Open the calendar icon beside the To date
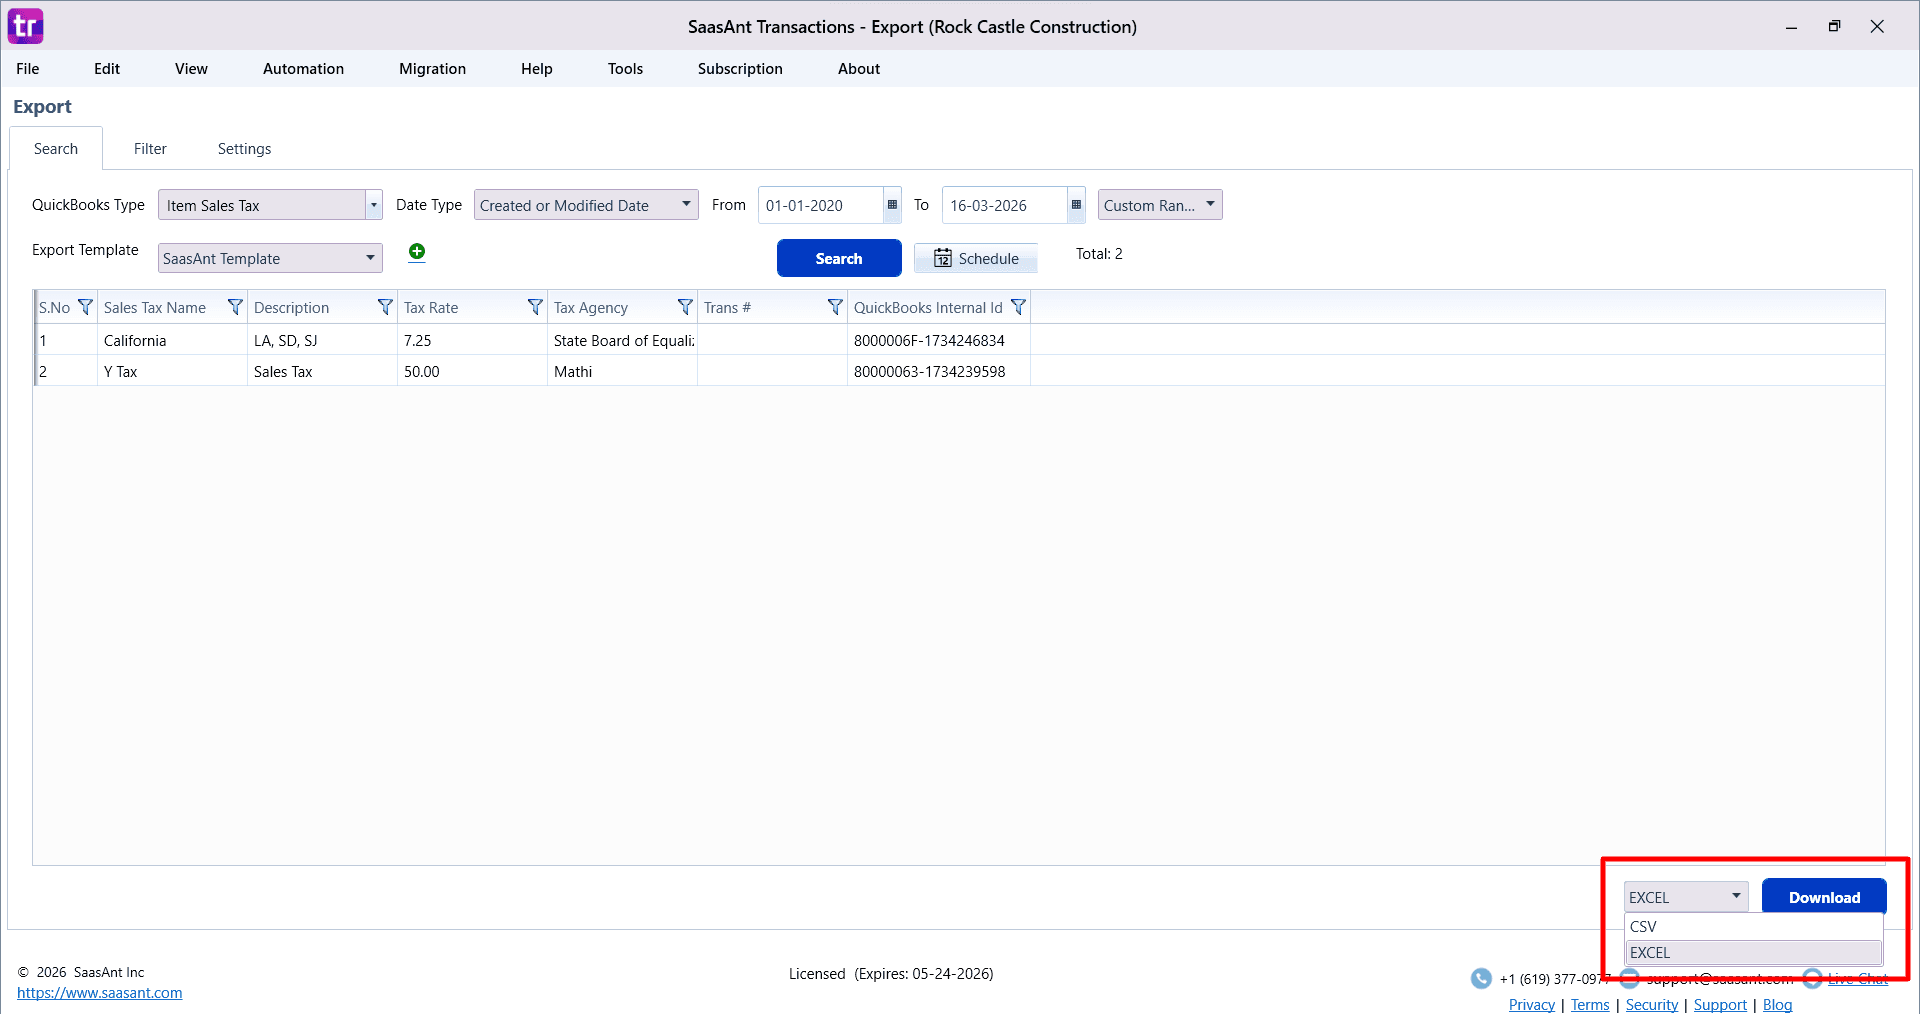This screenshot has height=1014, width=1920. tap(1075, 205)
